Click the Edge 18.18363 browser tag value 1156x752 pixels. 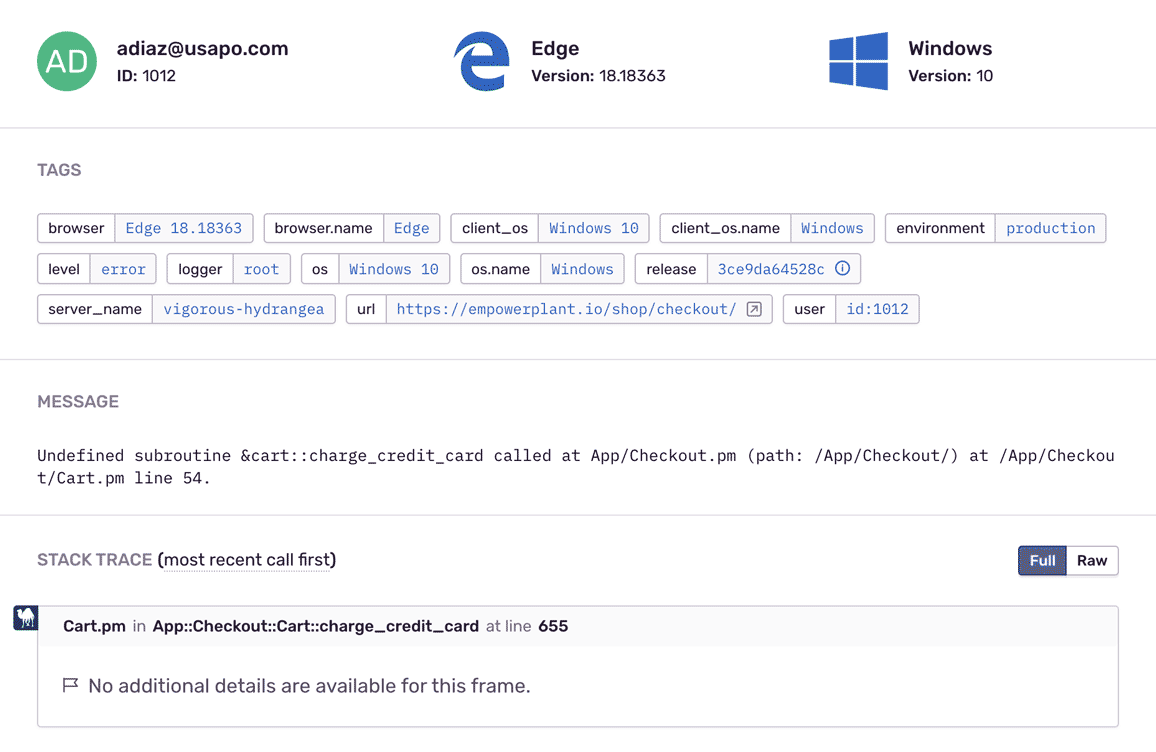pyautogui.click(x=183, y=228)
